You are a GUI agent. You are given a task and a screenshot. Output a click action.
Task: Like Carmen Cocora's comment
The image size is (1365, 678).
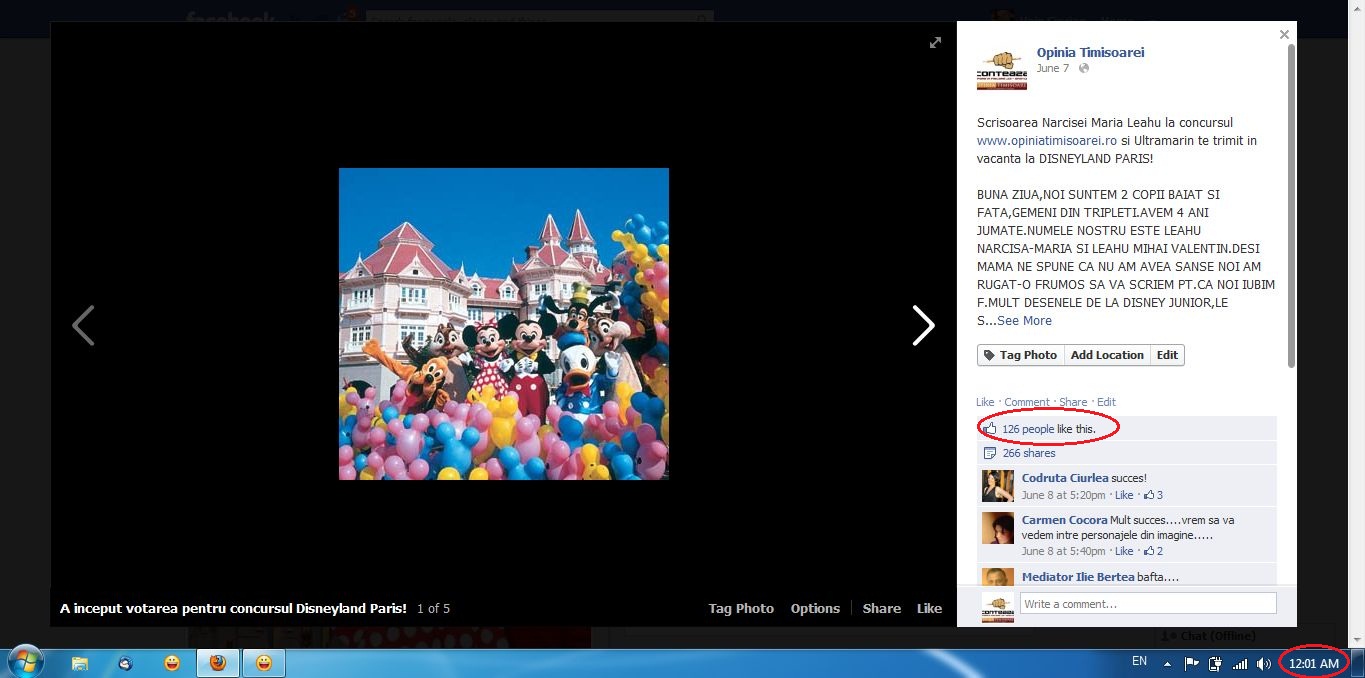[x=1124, y=551]
